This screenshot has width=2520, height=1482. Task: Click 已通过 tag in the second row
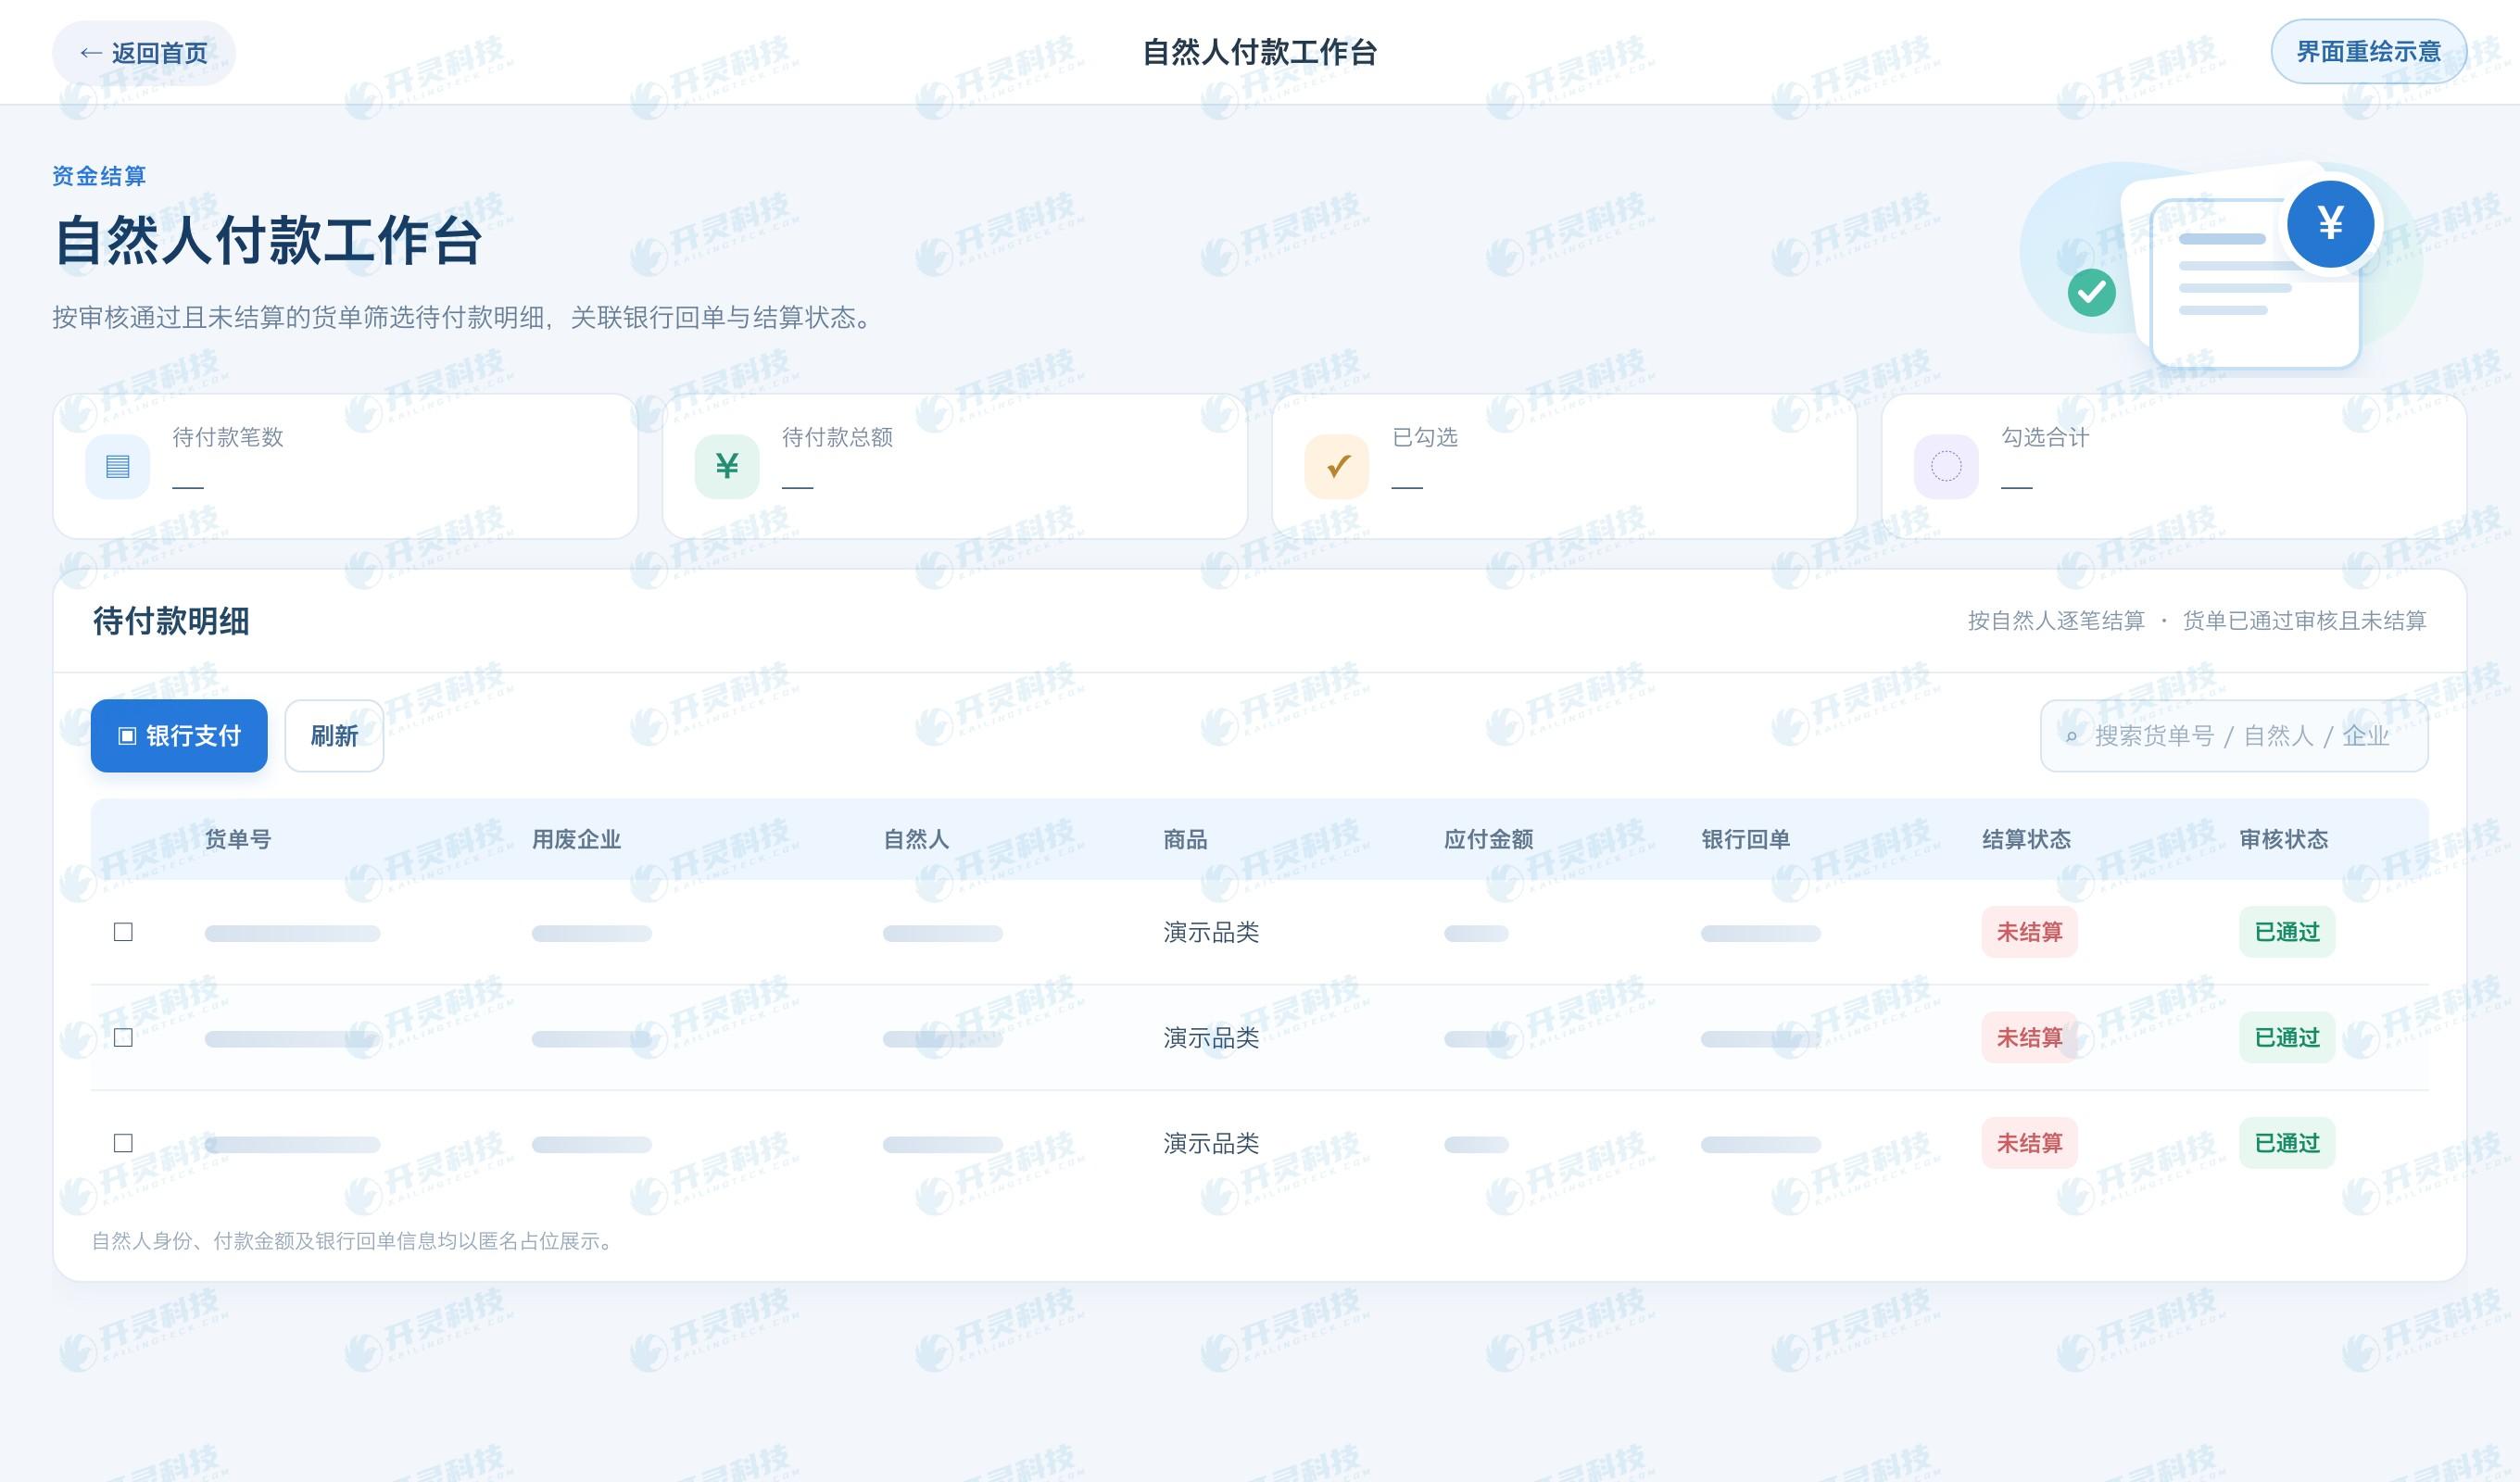(2287, 1038)
